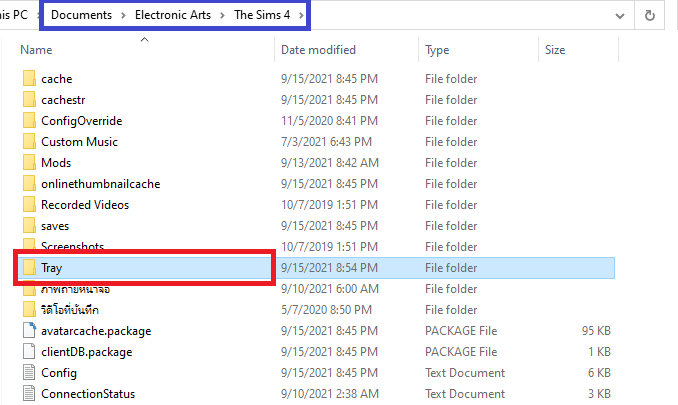Click The Sims 4 breadcrumb segment
Viewport: 678px width, 405px height.
[262, 15]
